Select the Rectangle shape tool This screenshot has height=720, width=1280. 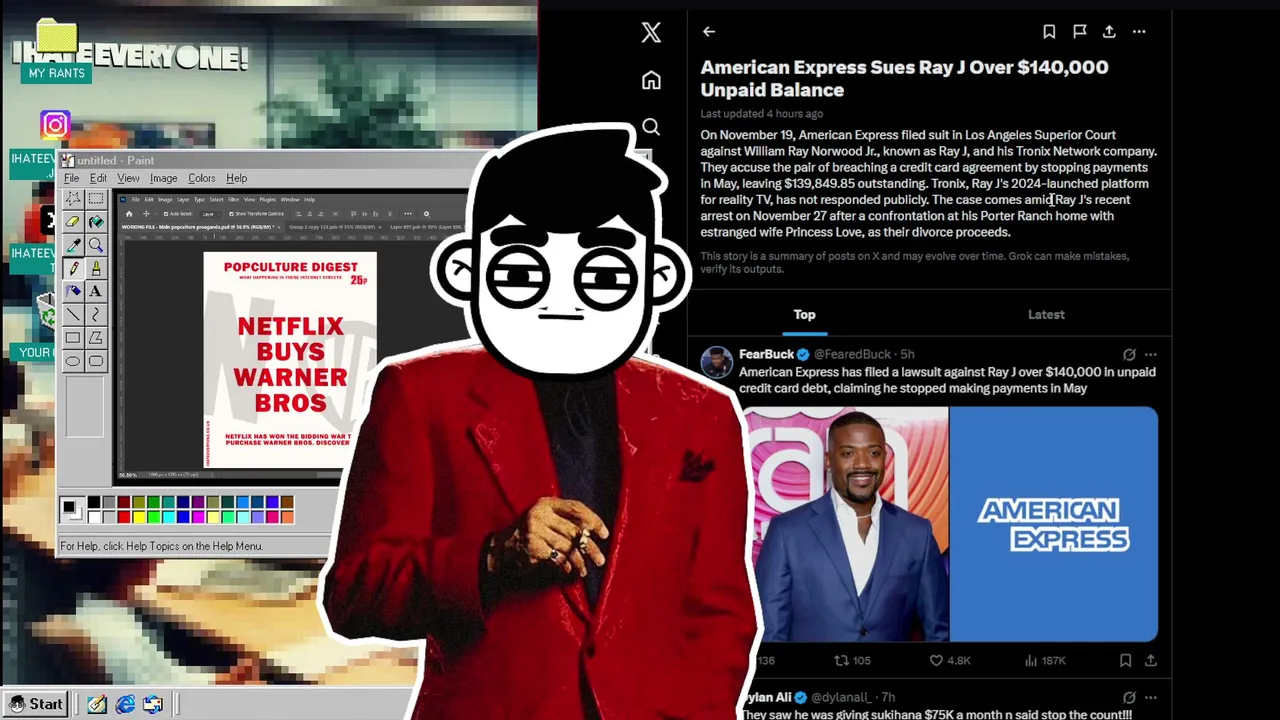tap(73, 338)
